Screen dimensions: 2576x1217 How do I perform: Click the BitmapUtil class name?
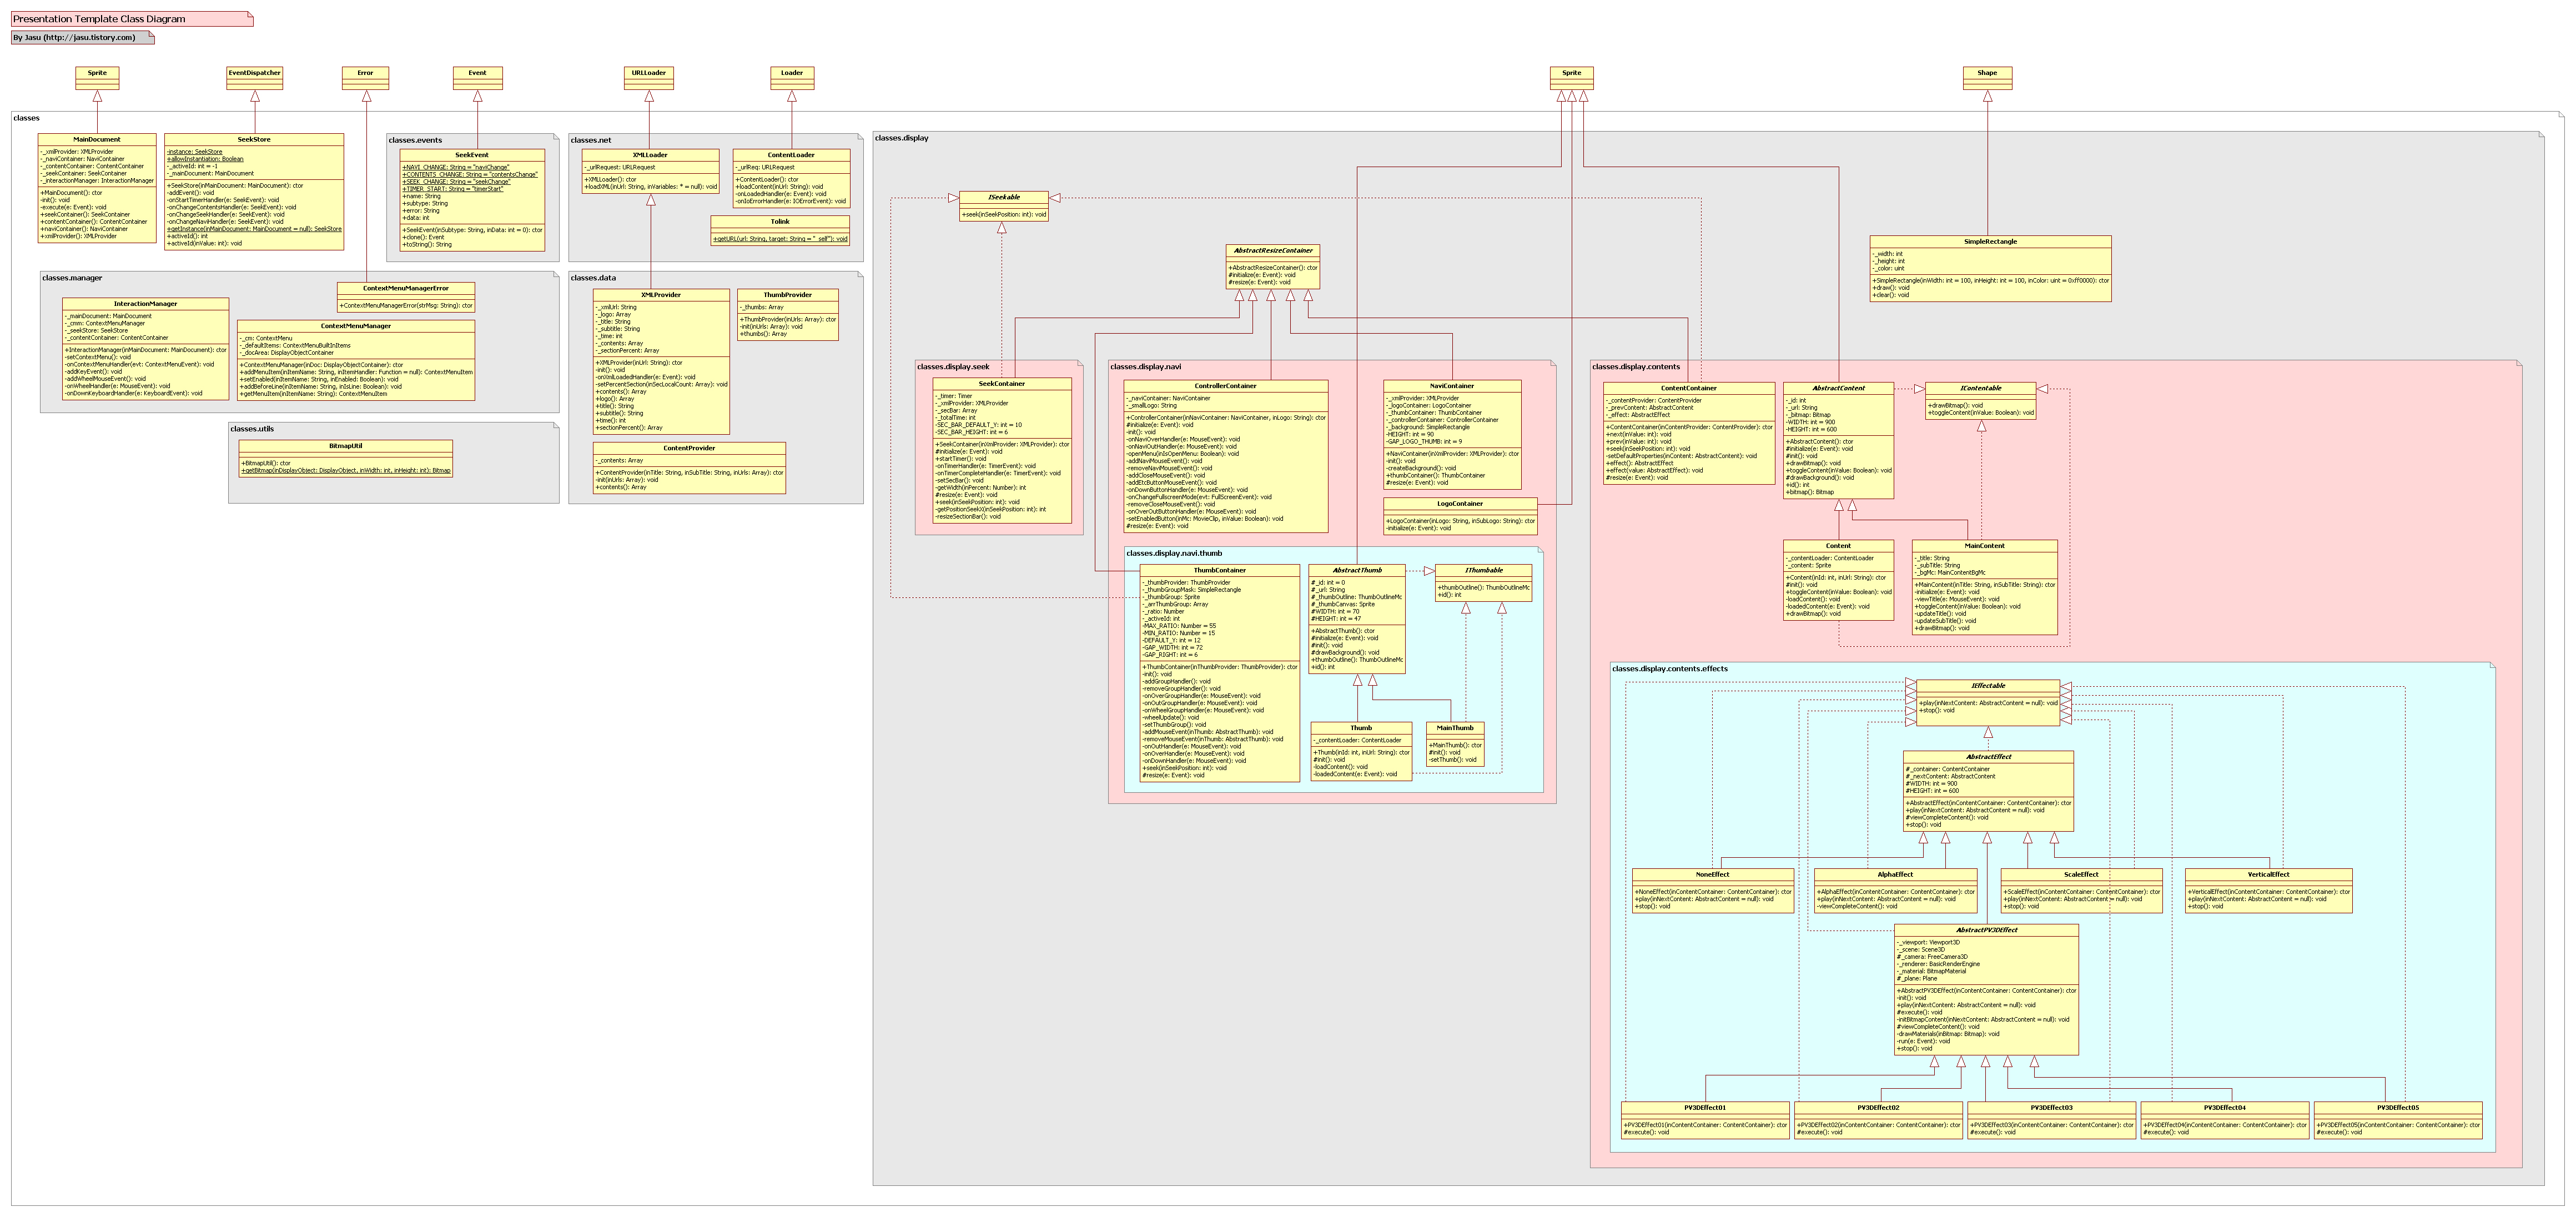(x=346, y=446)
